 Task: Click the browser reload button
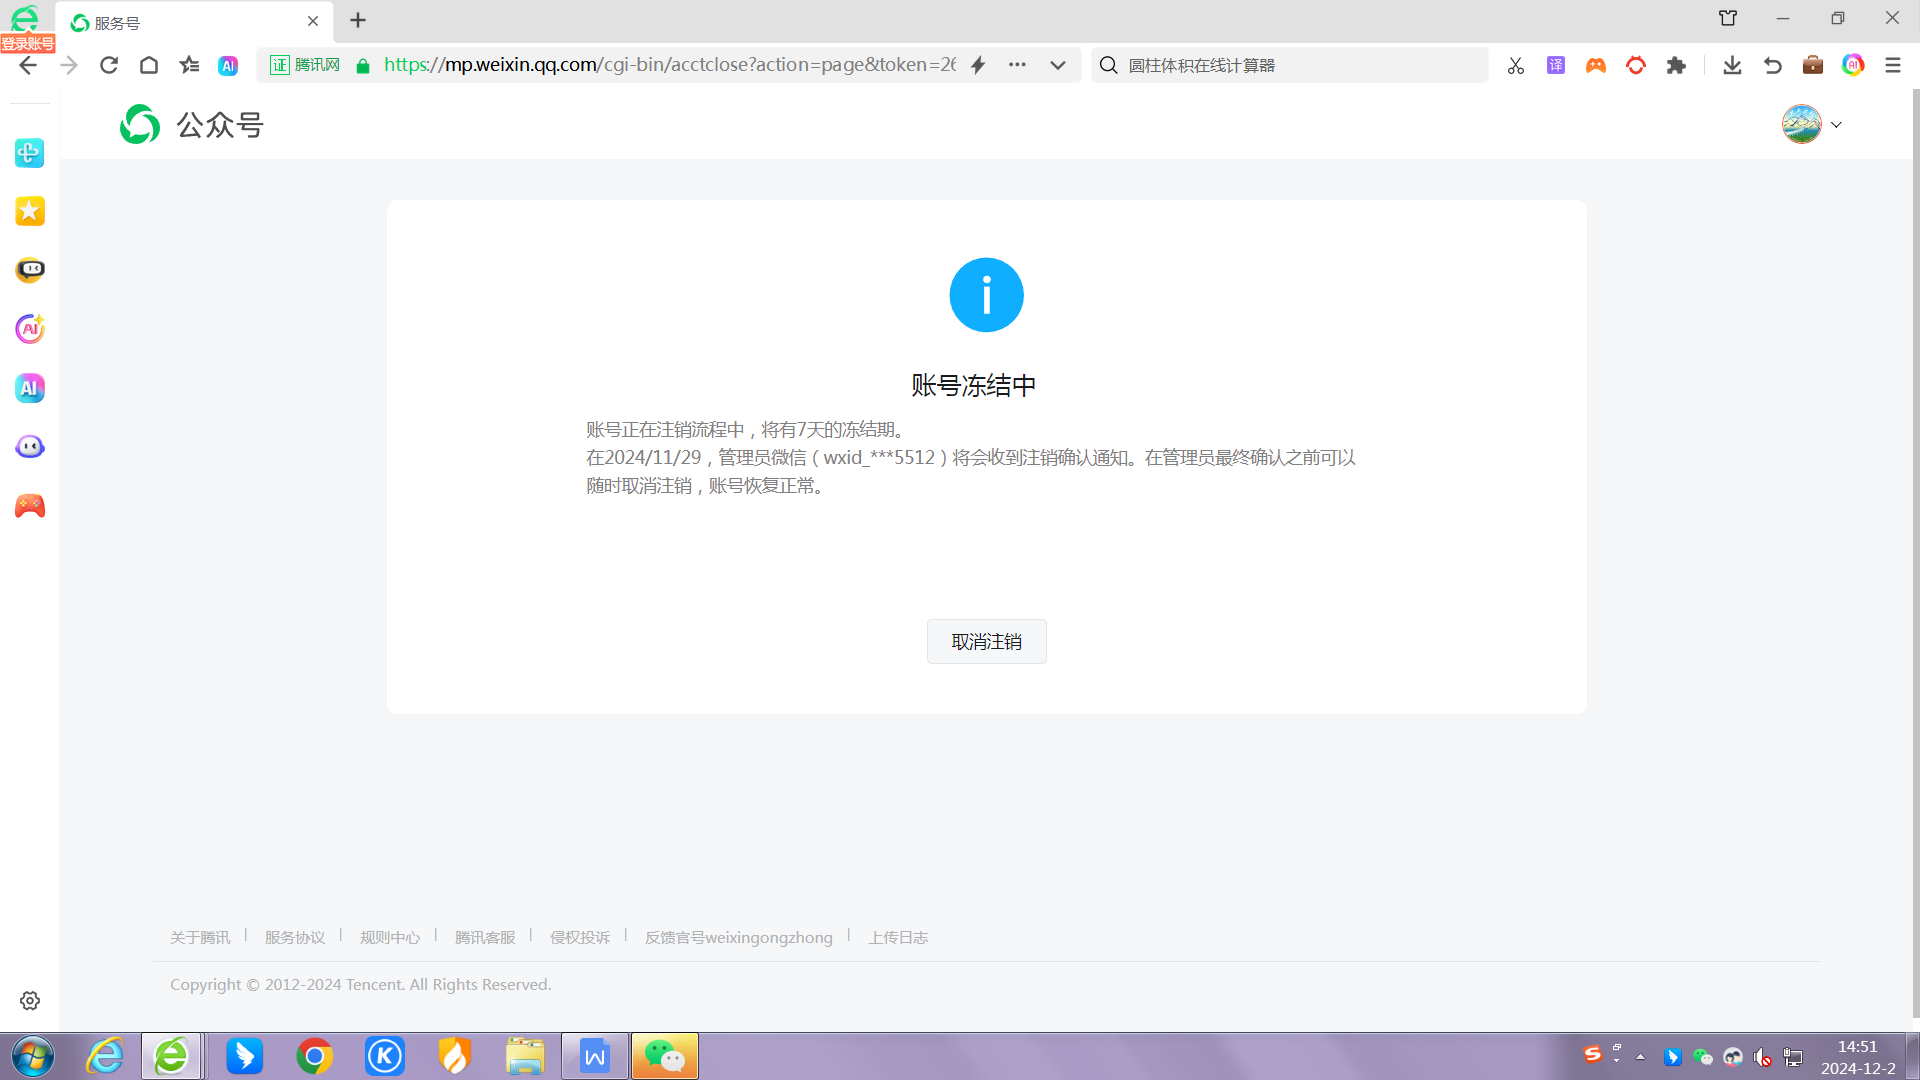pos(109,65)
